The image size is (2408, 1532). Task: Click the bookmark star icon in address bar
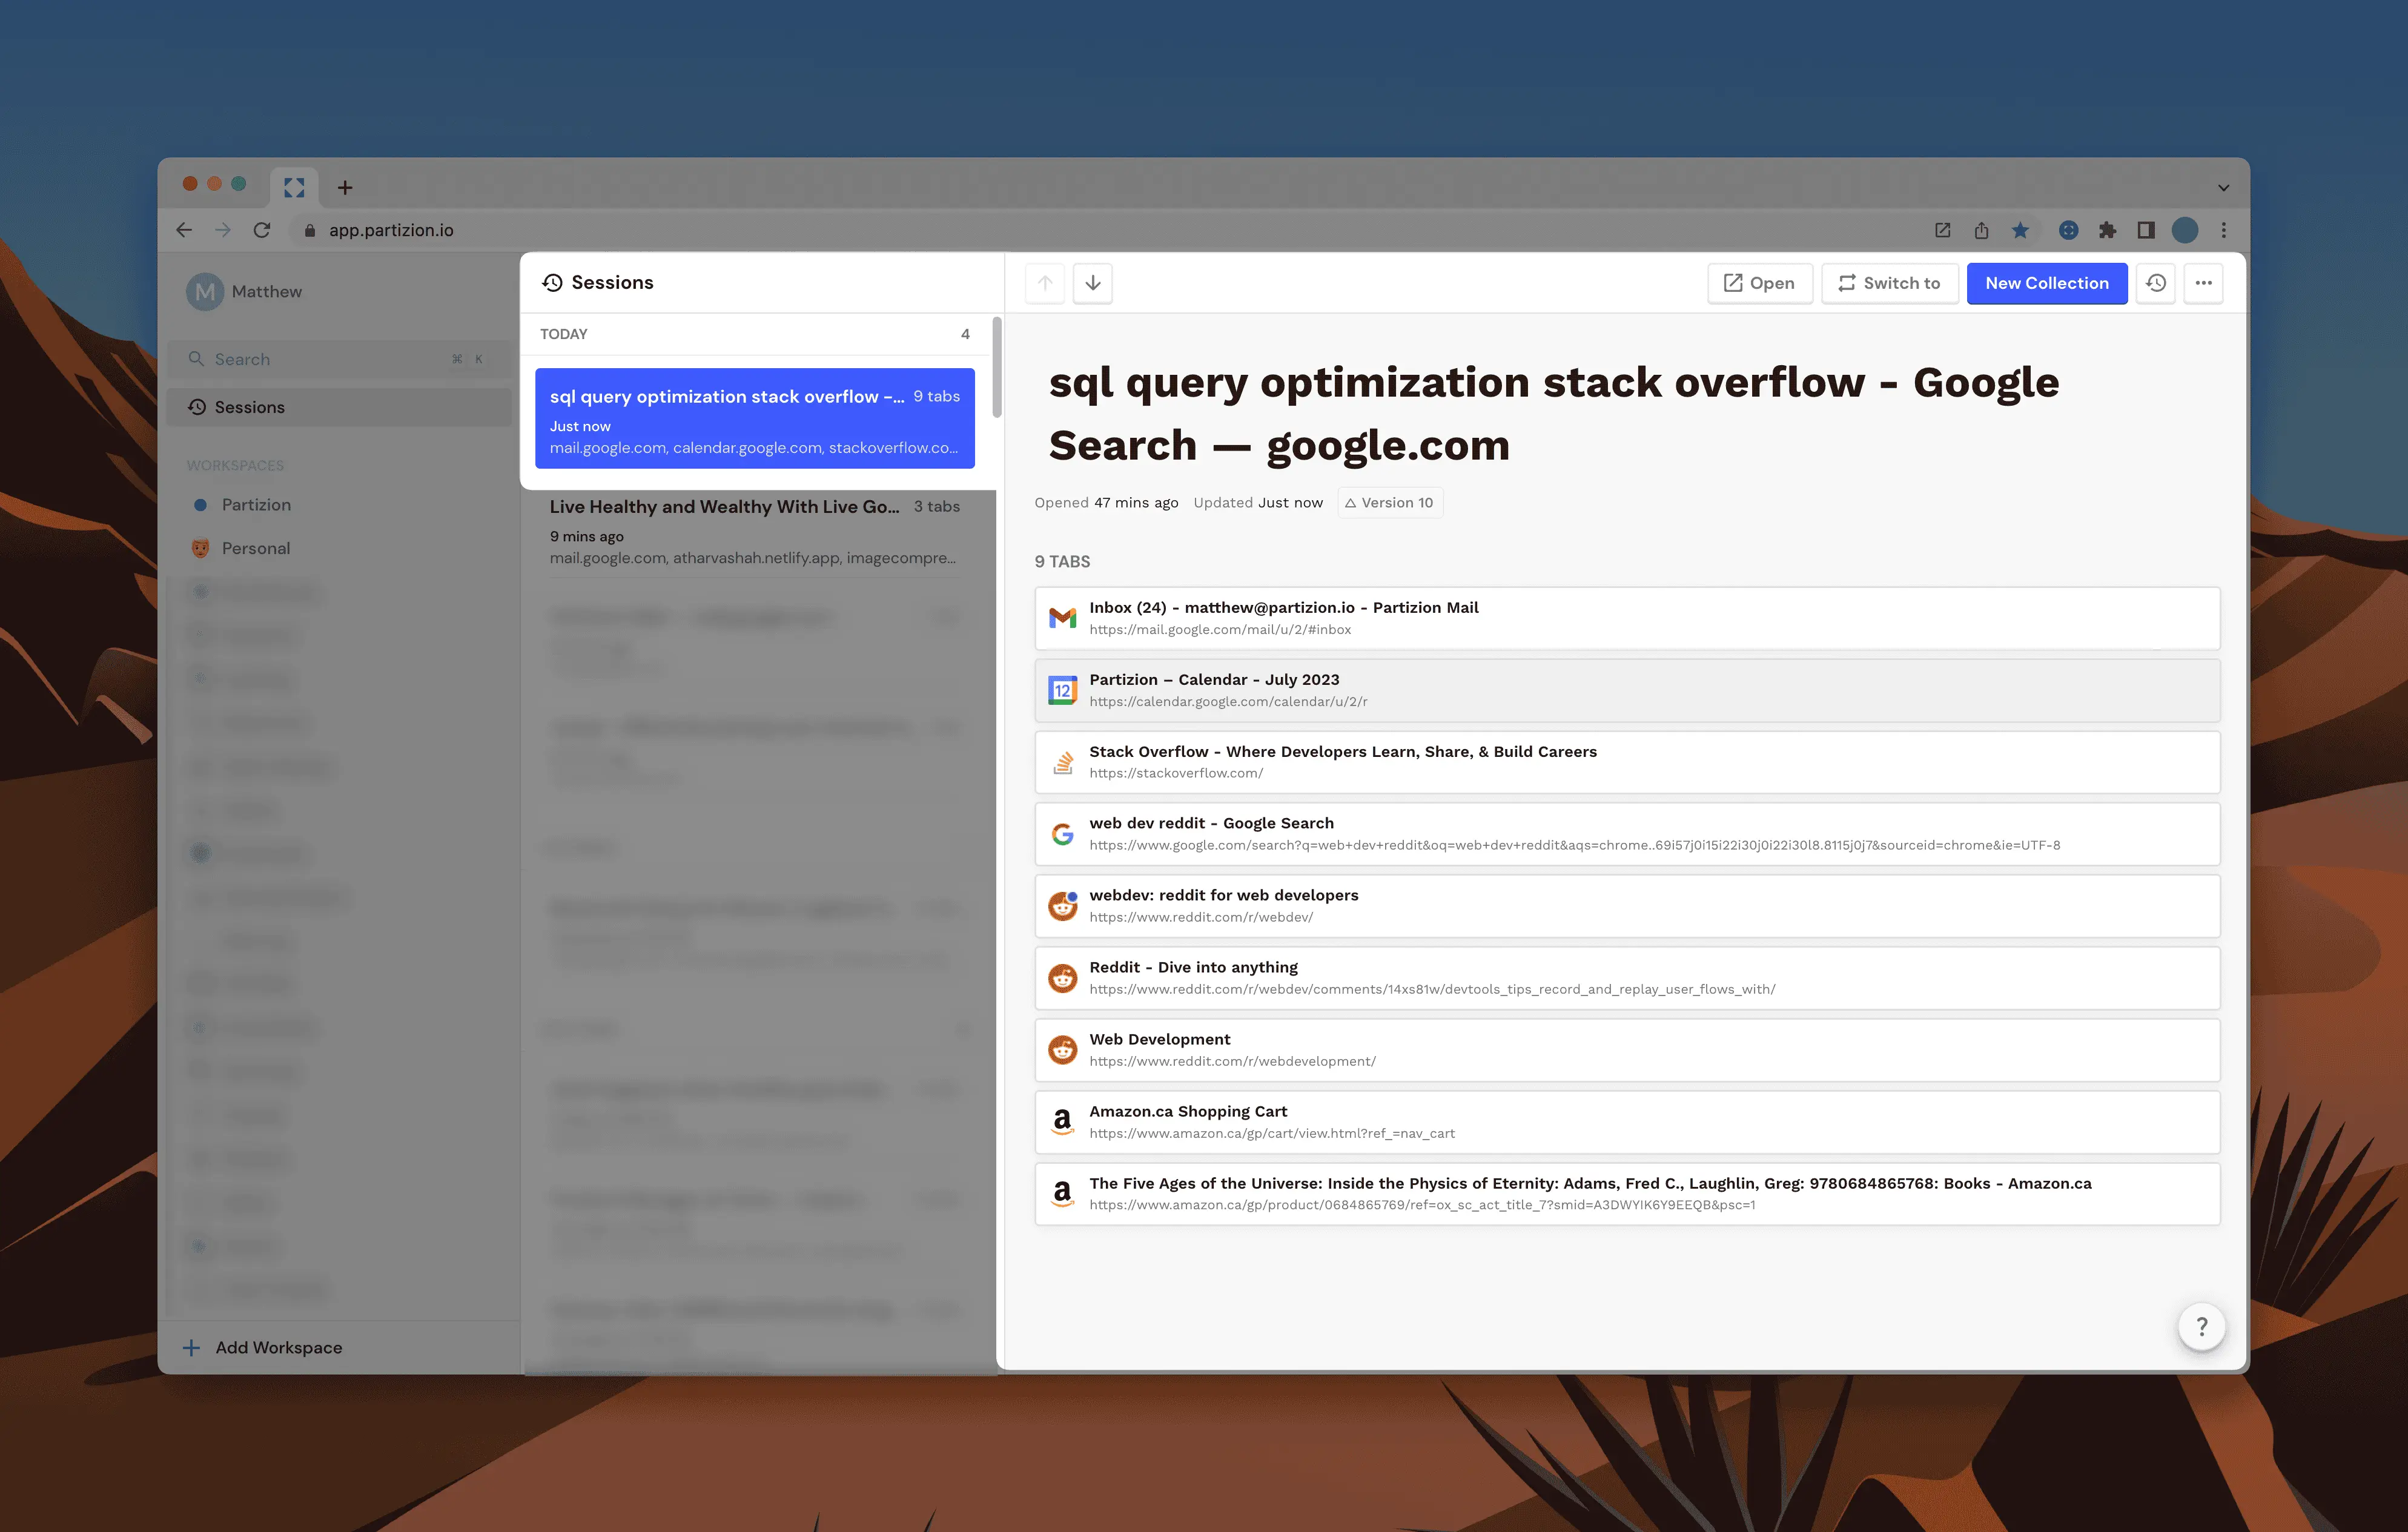pos(2020,230)
